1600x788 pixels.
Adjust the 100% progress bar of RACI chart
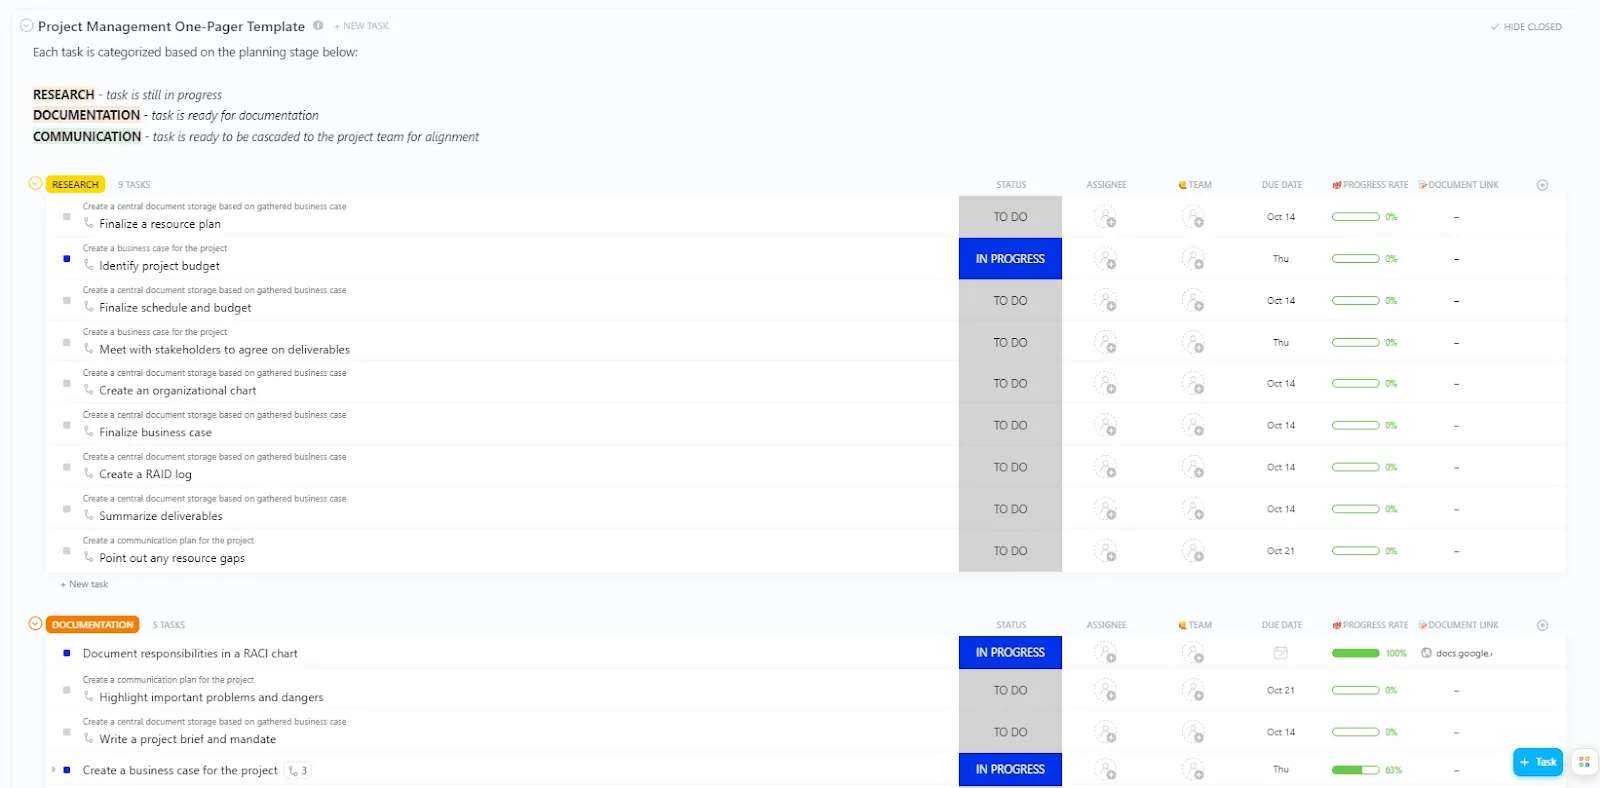pyautogui.click(x=1356, y=653)
